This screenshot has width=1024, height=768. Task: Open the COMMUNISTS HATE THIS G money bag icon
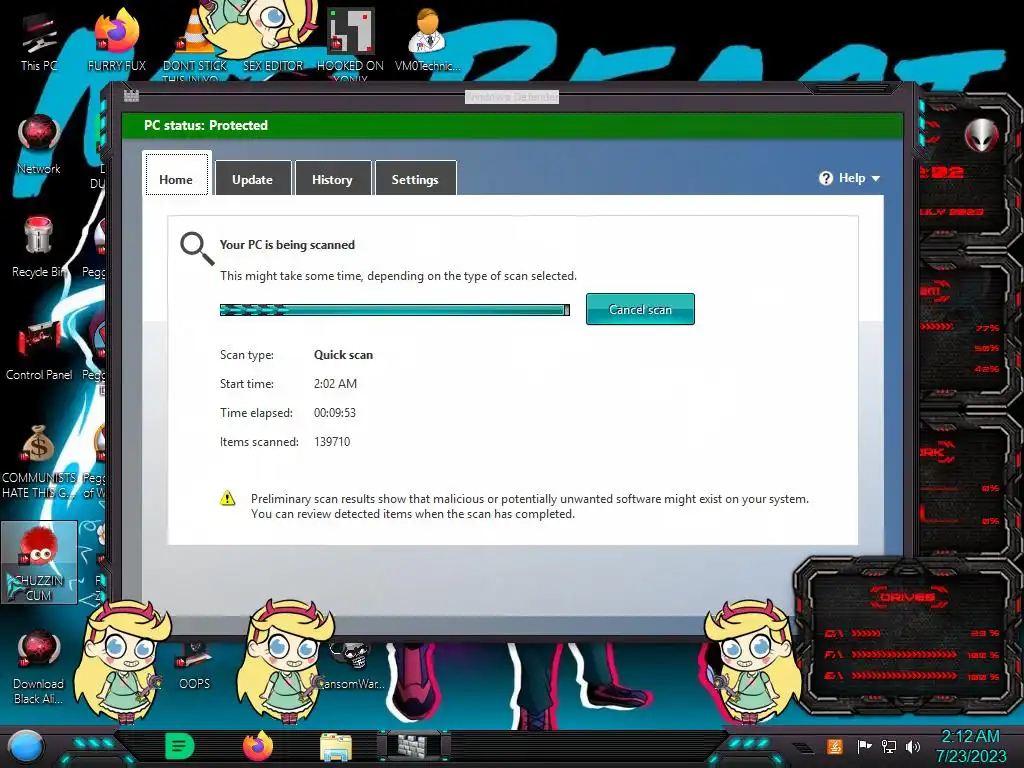tap(39, 461)
